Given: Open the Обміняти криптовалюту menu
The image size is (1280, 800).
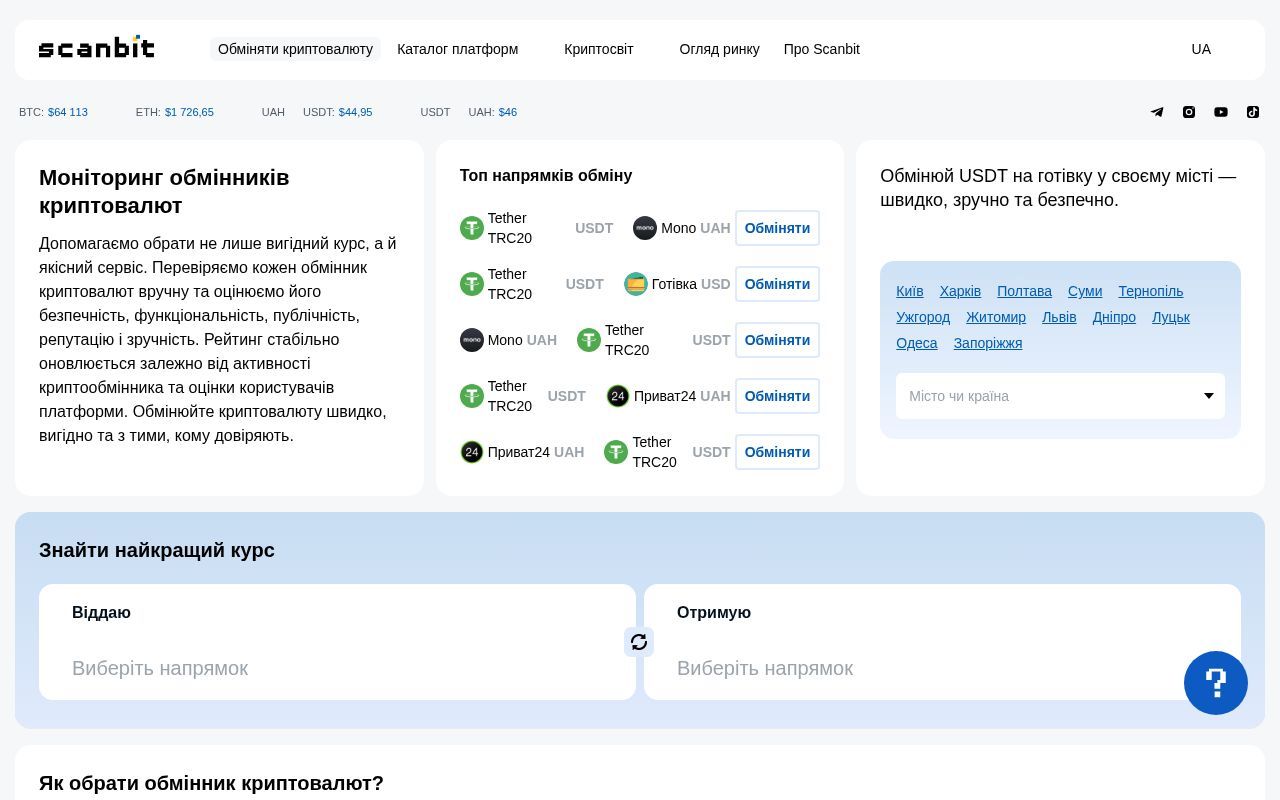Looking at the screenshot, I should (295, 49).
